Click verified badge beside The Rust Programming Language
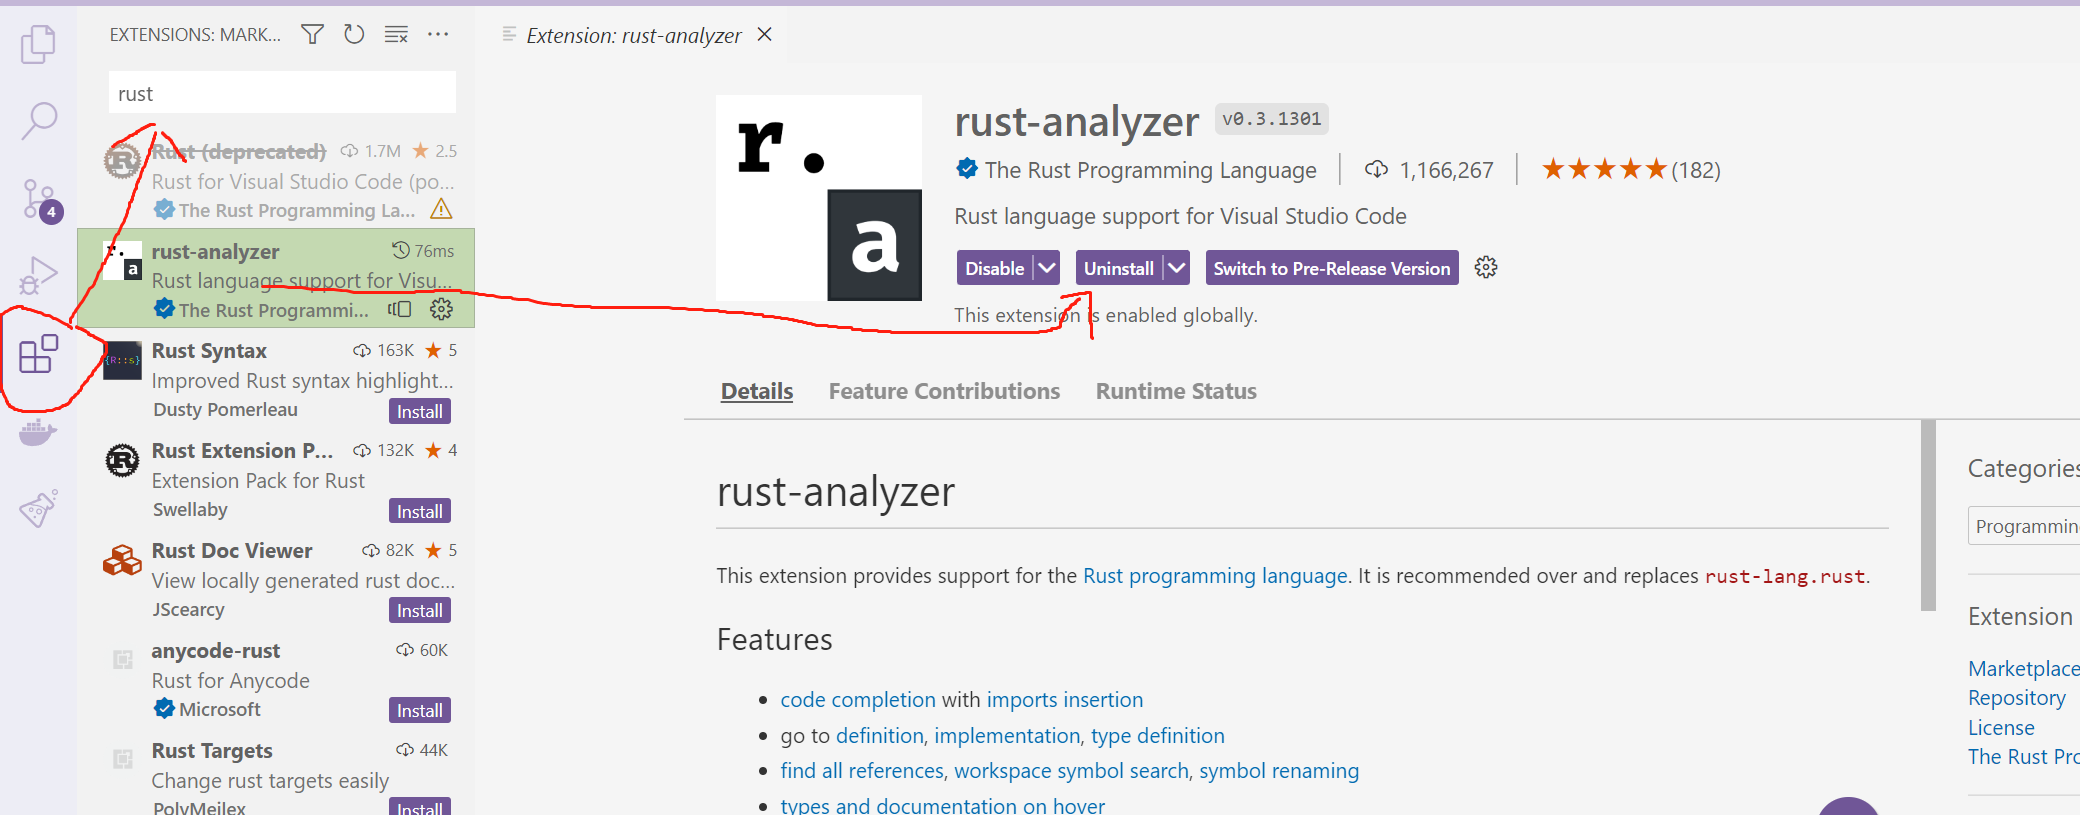 coord(967,169)
